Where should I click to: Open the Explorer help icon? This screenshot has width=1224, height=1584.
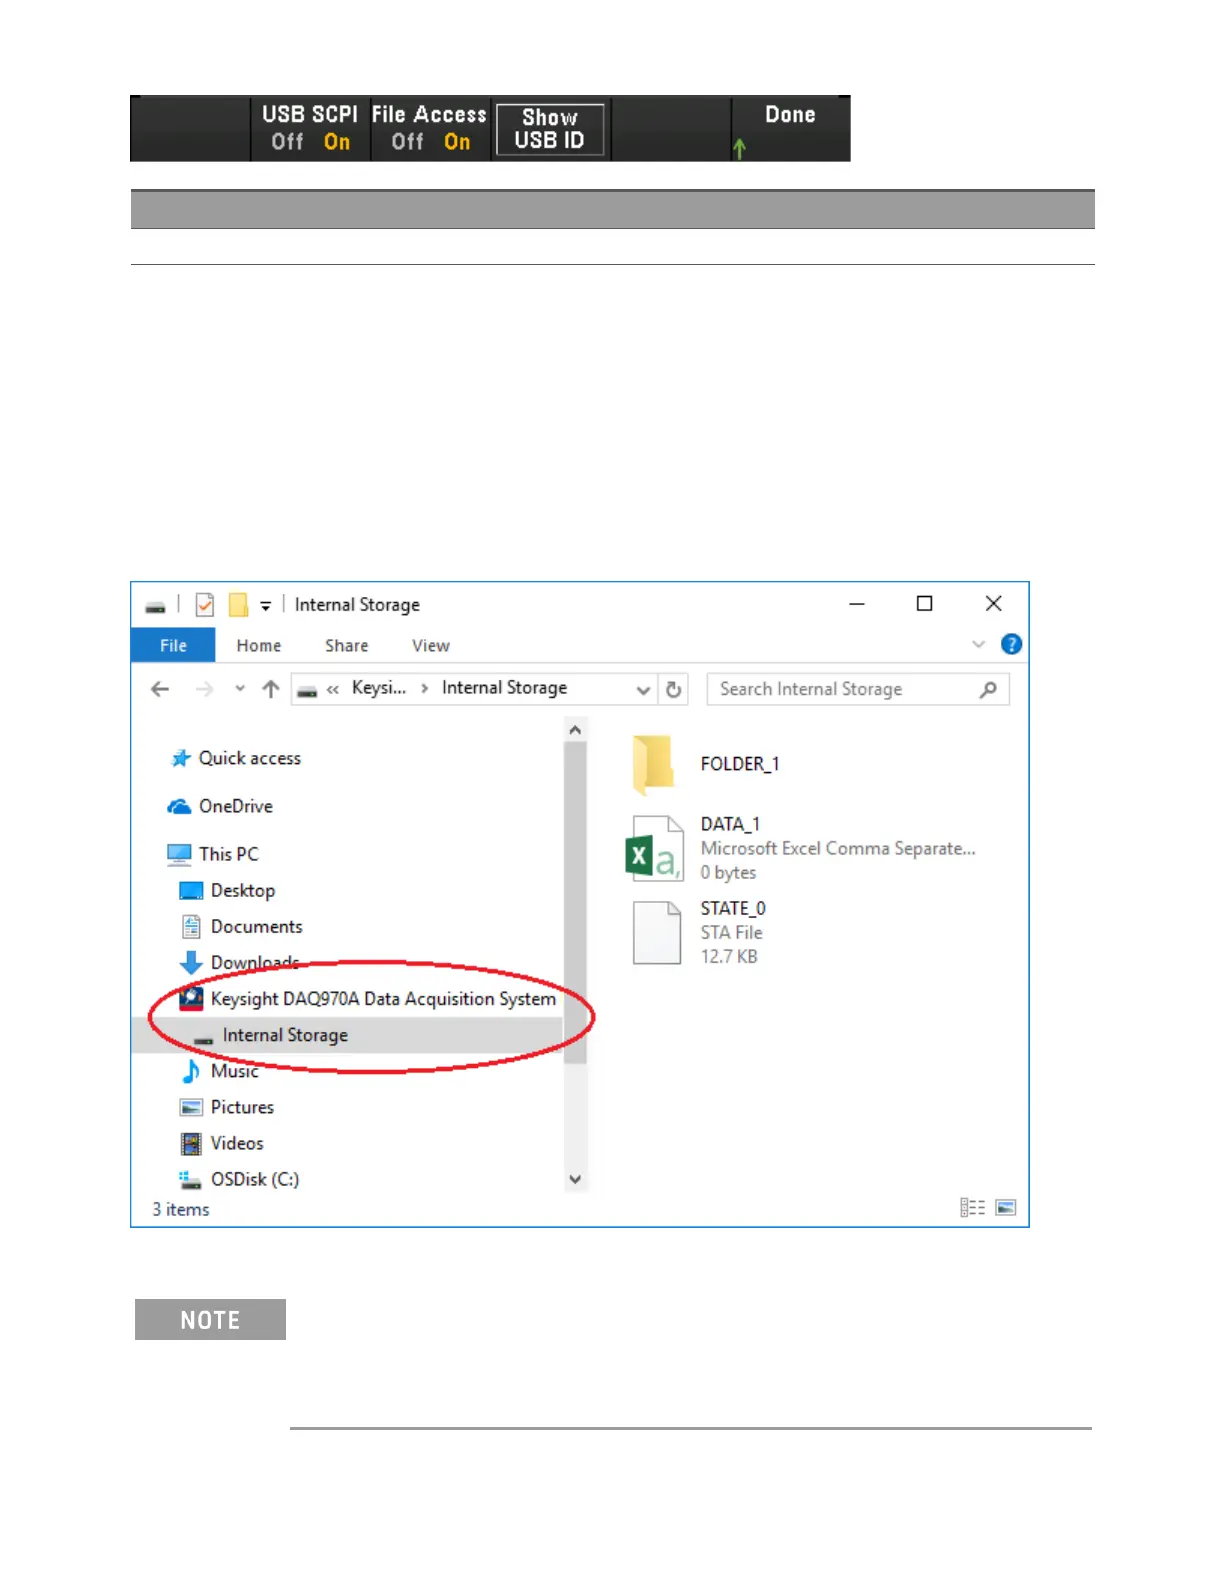click(1011, 644)
